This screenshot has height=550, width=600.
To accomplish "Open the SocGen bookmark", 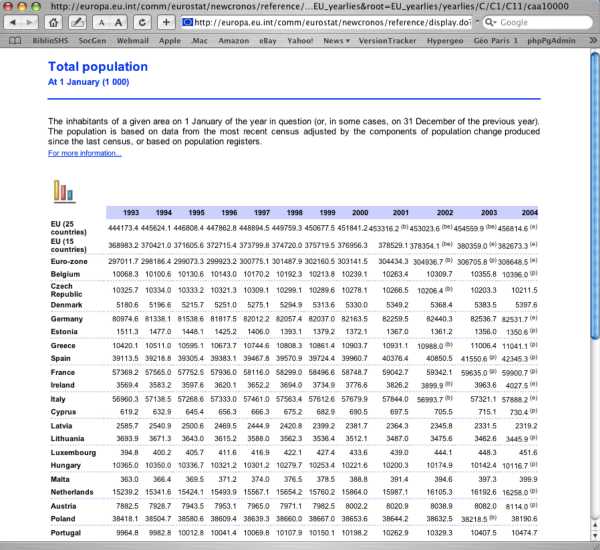I will coord(92,41).
